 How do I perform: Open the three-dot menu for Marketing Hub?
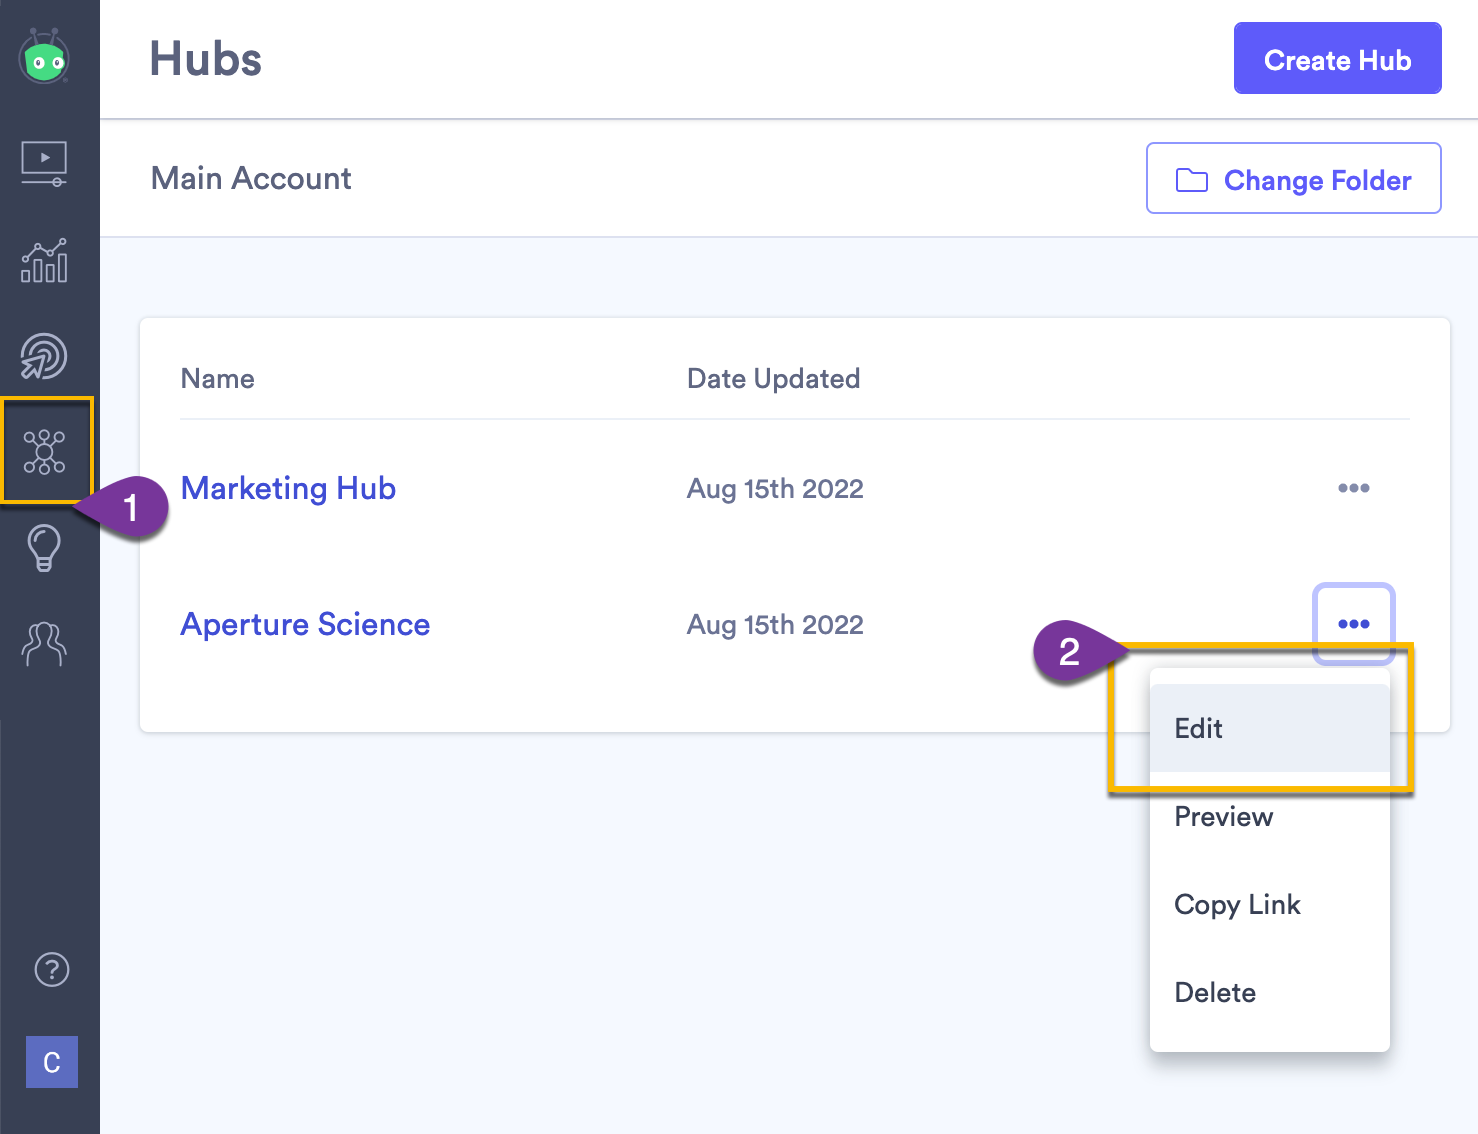(x=1353, y=488)
